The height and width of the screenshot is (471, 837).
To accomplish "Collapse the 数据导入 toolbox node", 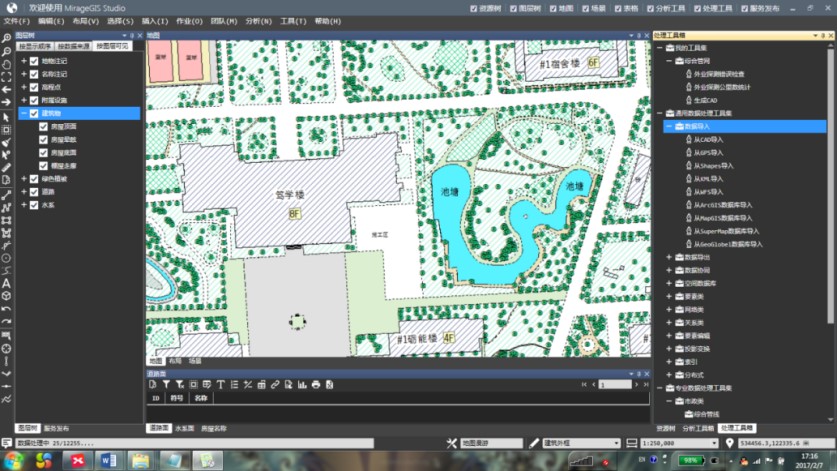I will pos(669,126).
